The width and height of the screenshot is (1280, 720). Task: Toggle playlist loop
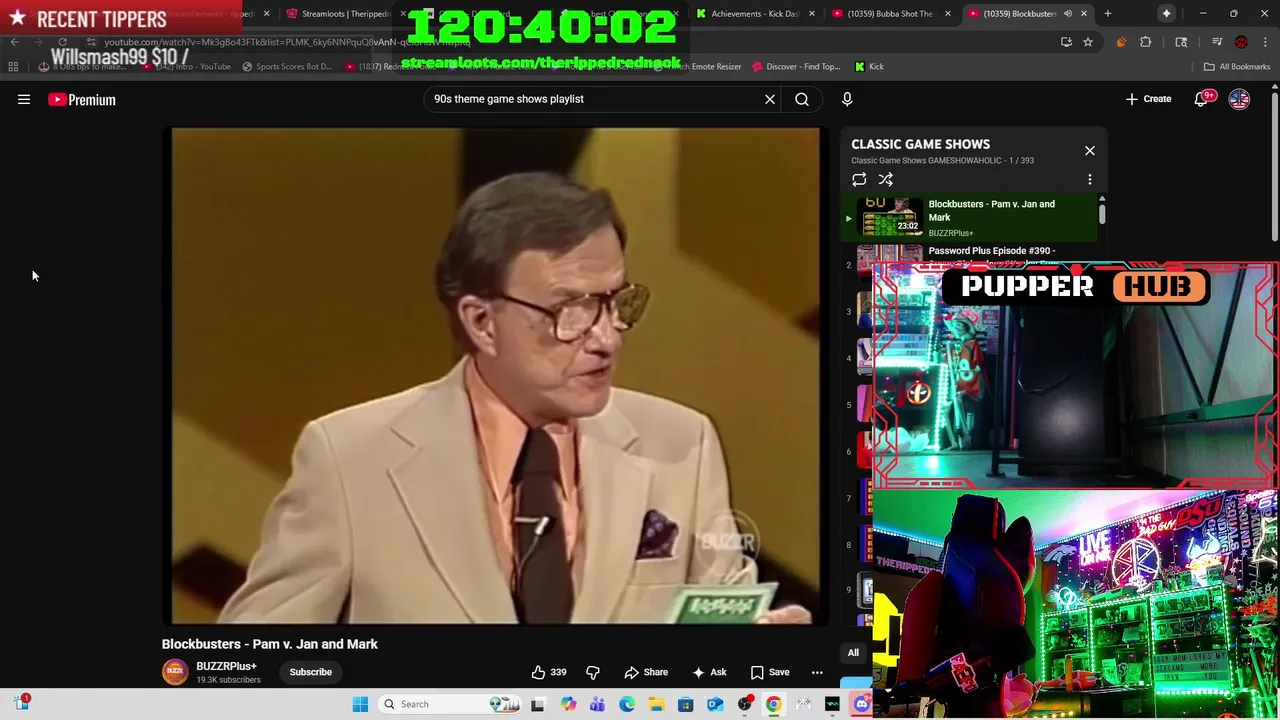(x=859, y=180)
